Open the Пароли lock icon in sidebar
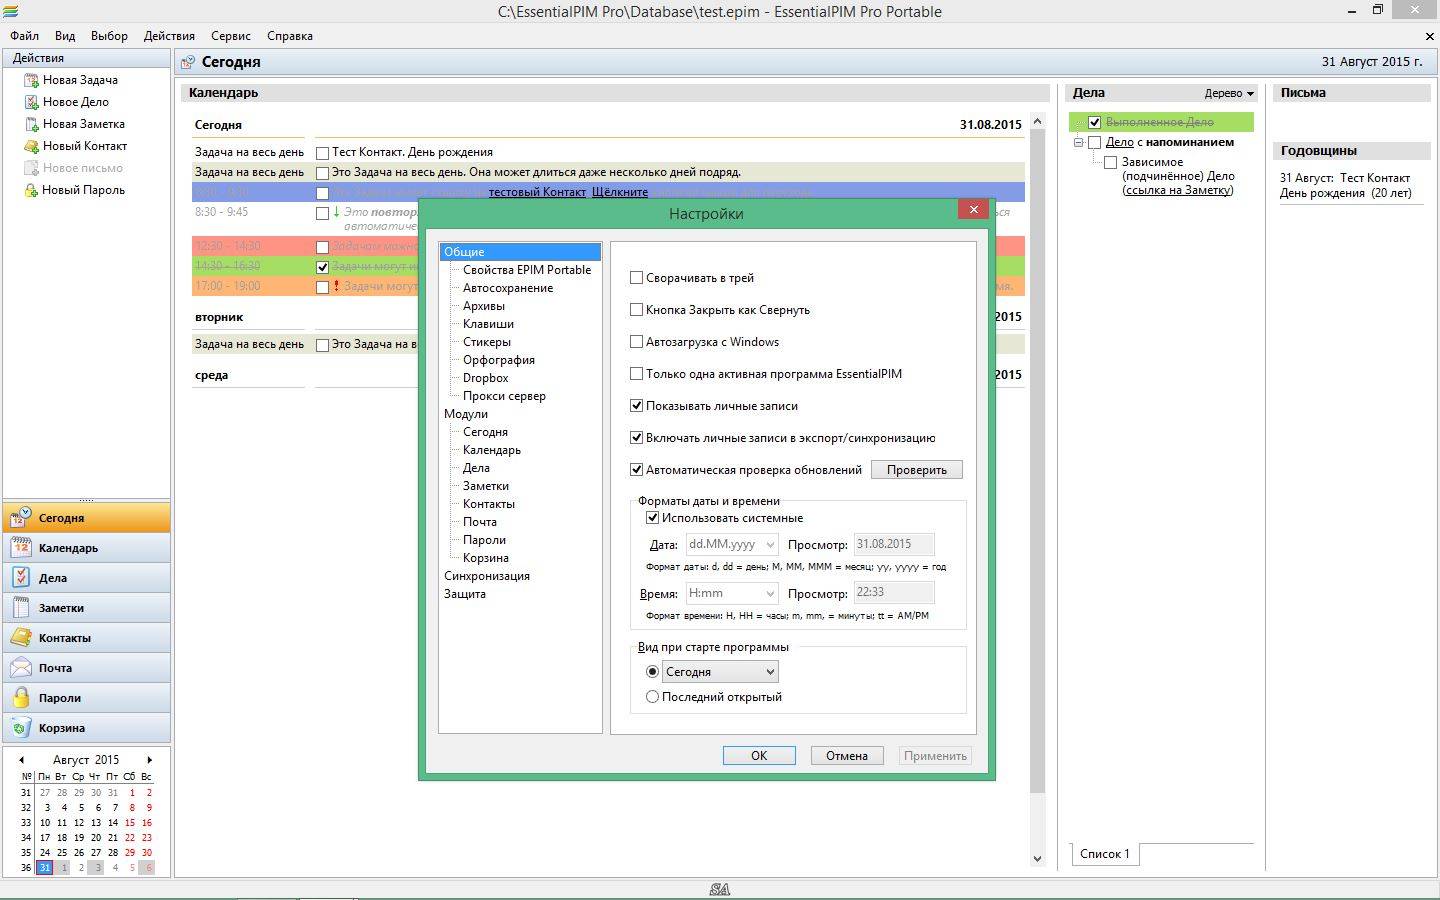 click(21, 698)
